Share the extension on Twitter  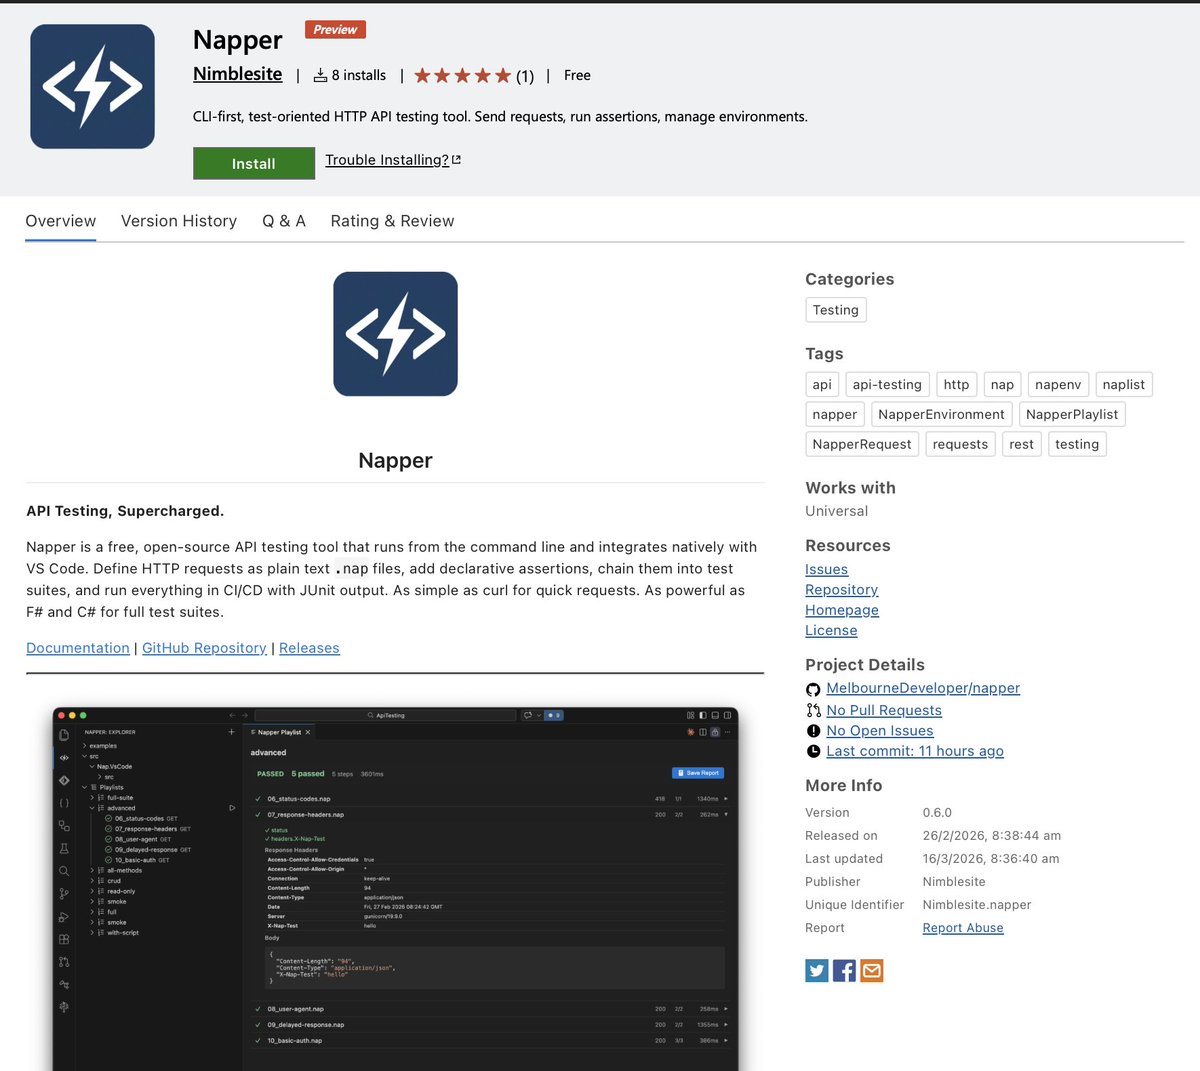pyautogui.click(x=817, y=970)
